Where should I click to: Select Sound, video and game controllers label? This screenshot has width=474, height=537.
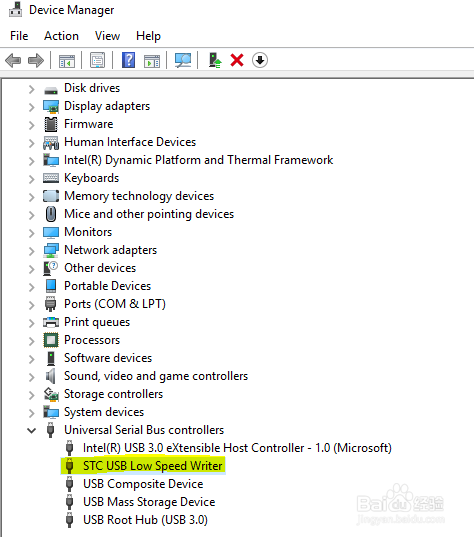click(x=156, y=376)
